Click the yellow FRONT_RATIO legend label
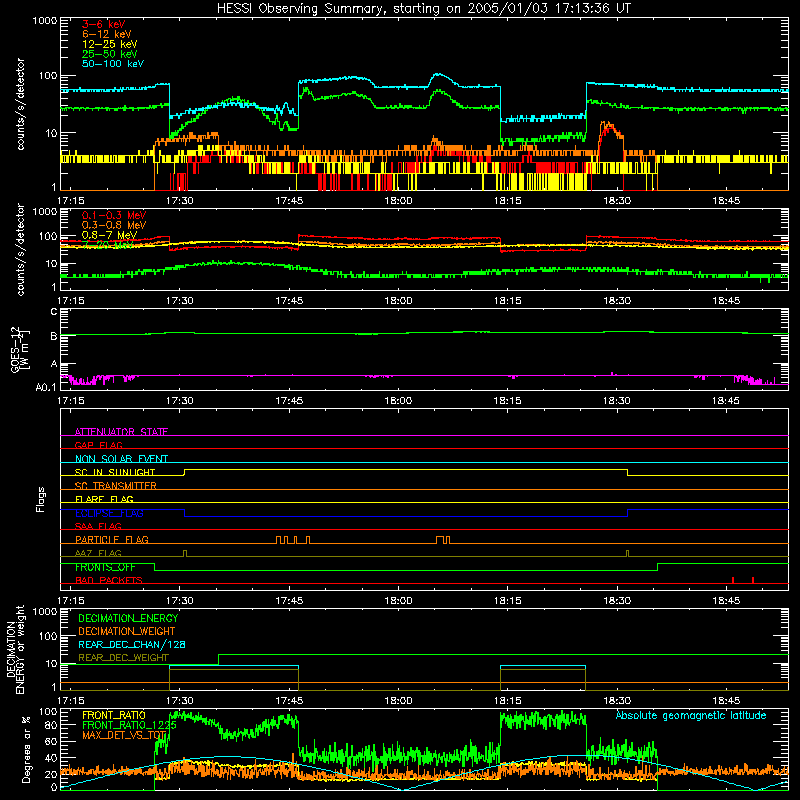This screenshot has height=800, width=800. [x=114, y=715]
